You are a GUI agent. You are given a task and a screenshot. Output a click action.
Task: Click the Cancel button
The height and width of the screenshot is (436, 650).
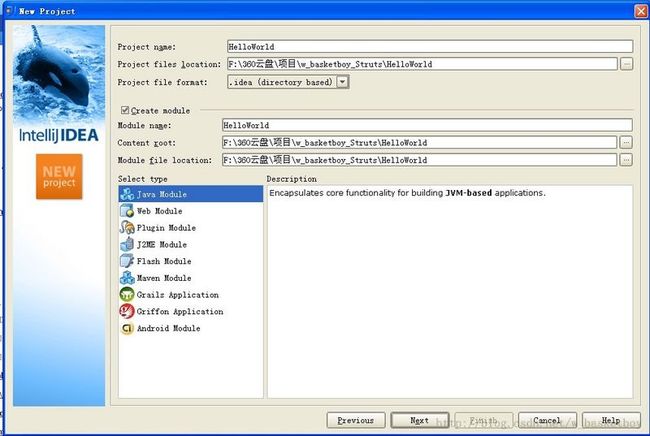click(x=547, y=420)
